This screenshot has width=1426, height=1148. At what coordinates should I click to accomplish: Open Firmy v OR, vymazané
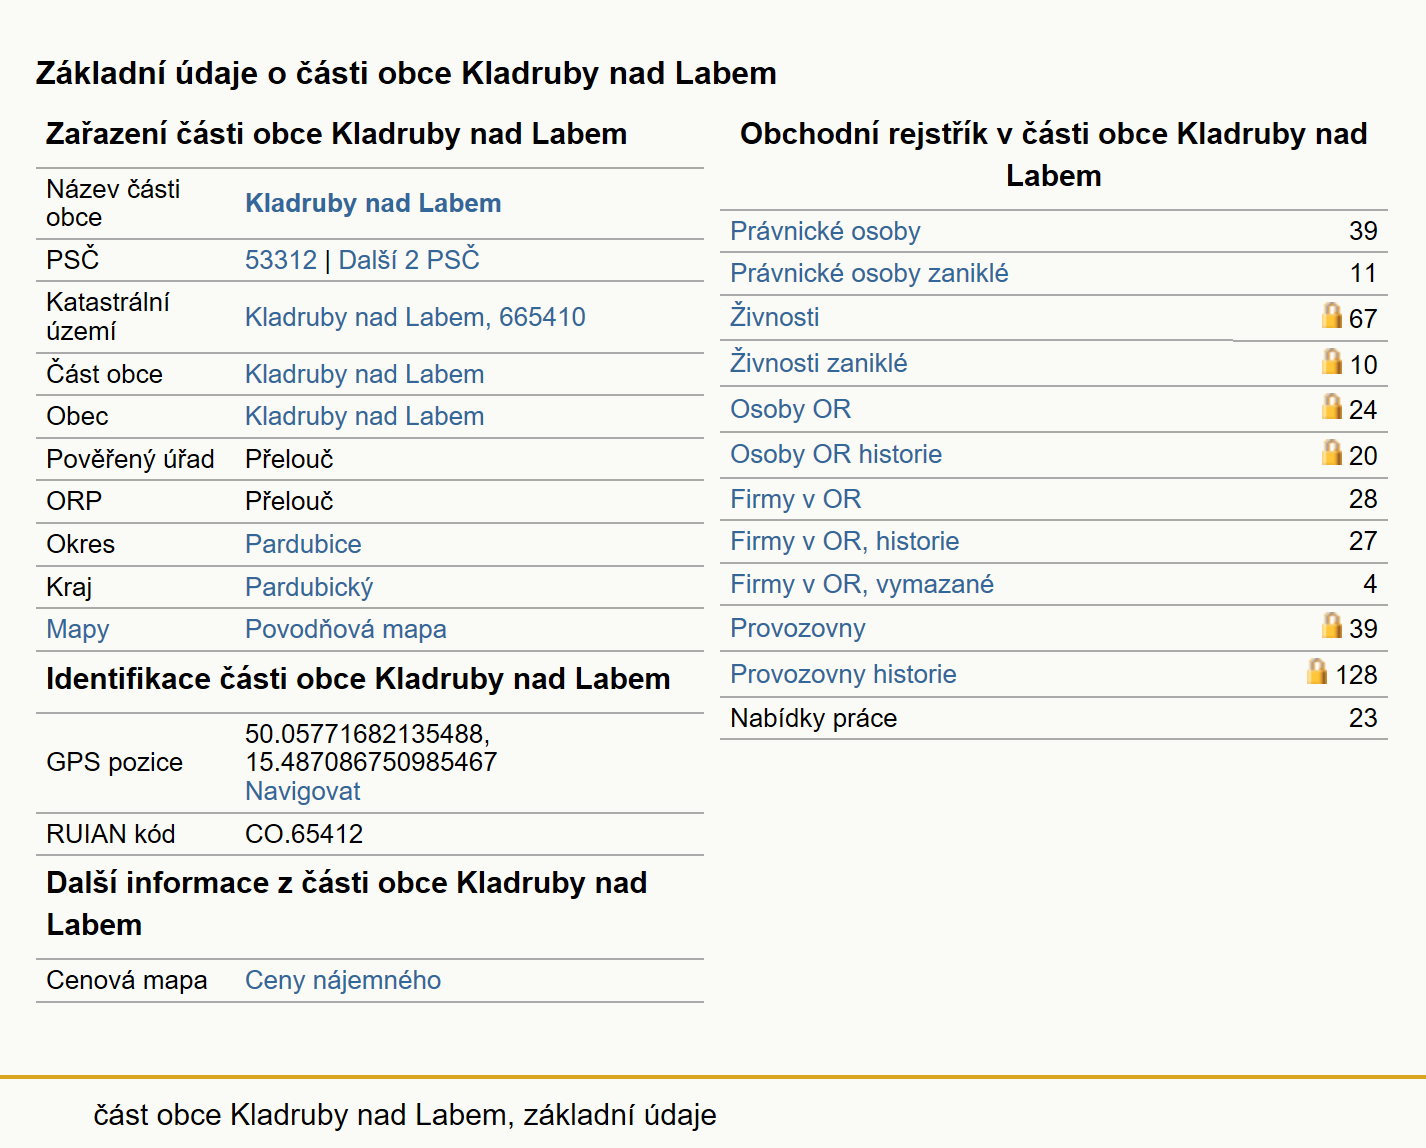(x=862, y=584)
